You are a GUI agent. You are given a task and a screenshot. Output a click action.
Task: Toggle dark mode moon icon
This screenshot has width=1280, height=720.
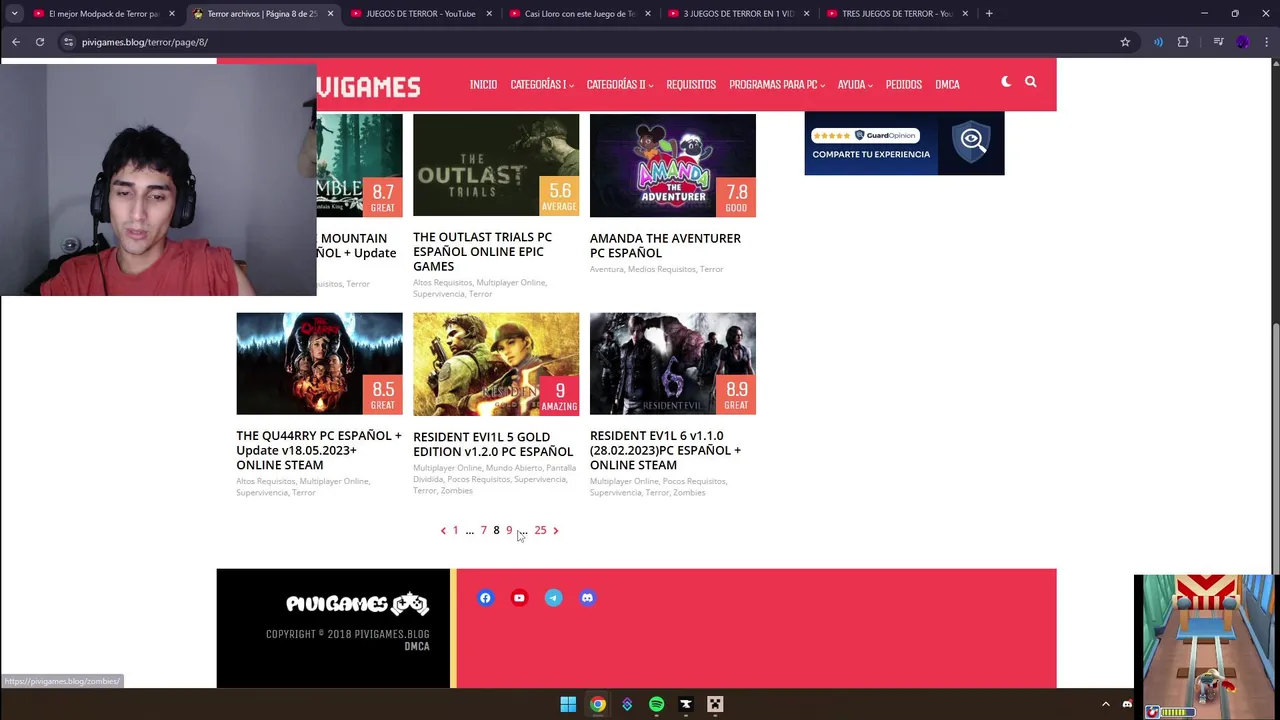(x=1006, y=82)
